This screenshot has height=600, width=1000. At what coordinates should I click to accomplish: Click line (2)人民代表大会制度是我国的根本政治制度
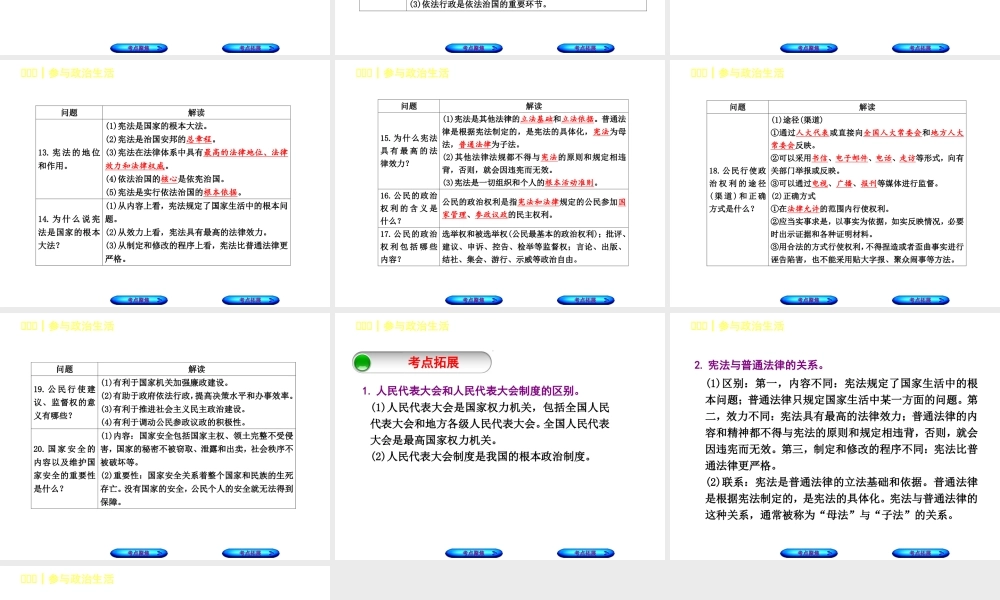coord(483,457)
